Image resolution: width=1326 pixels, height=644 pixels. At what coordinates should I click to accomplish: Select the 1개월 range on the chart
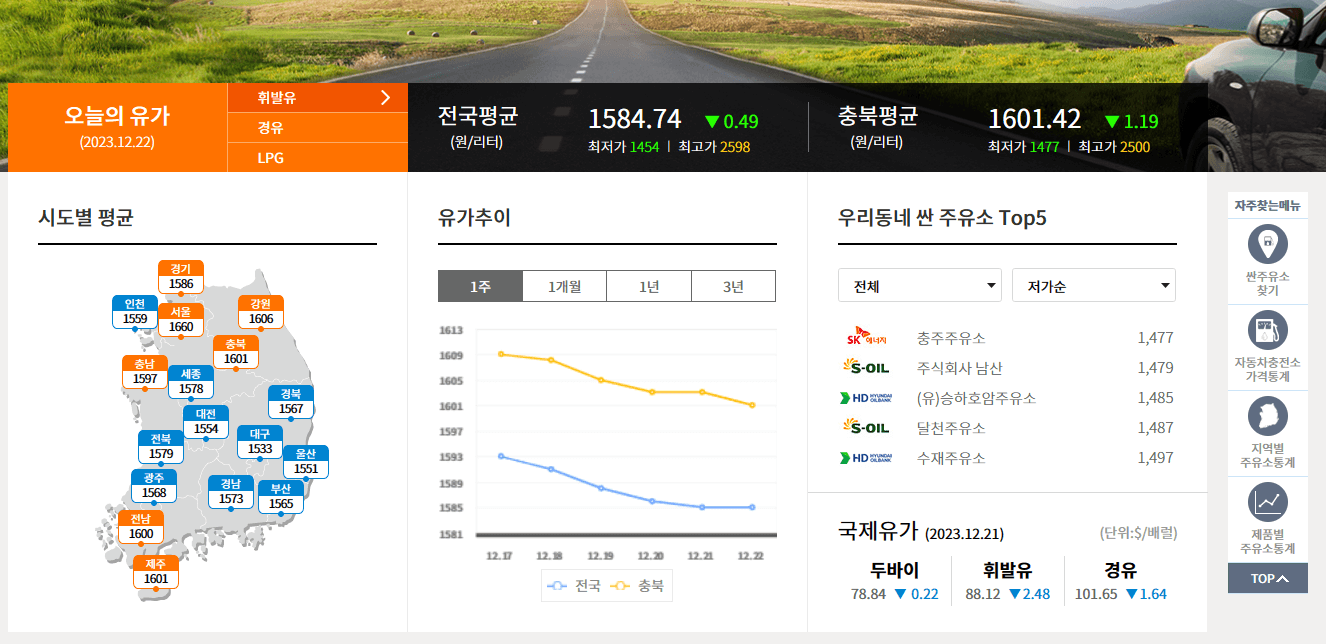click(x=566, y=285)
